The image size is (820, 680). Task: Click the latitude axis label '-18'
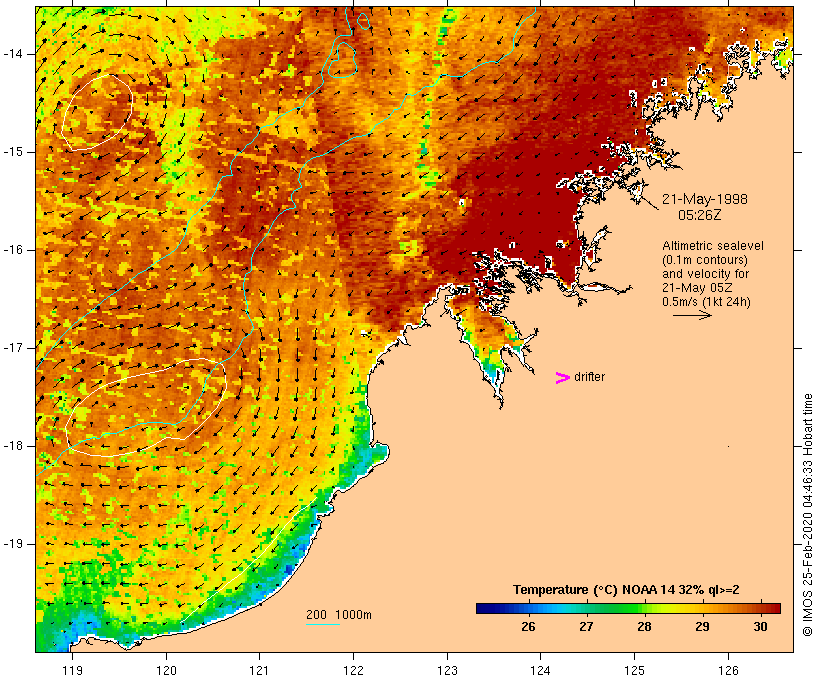coord(13,446)
